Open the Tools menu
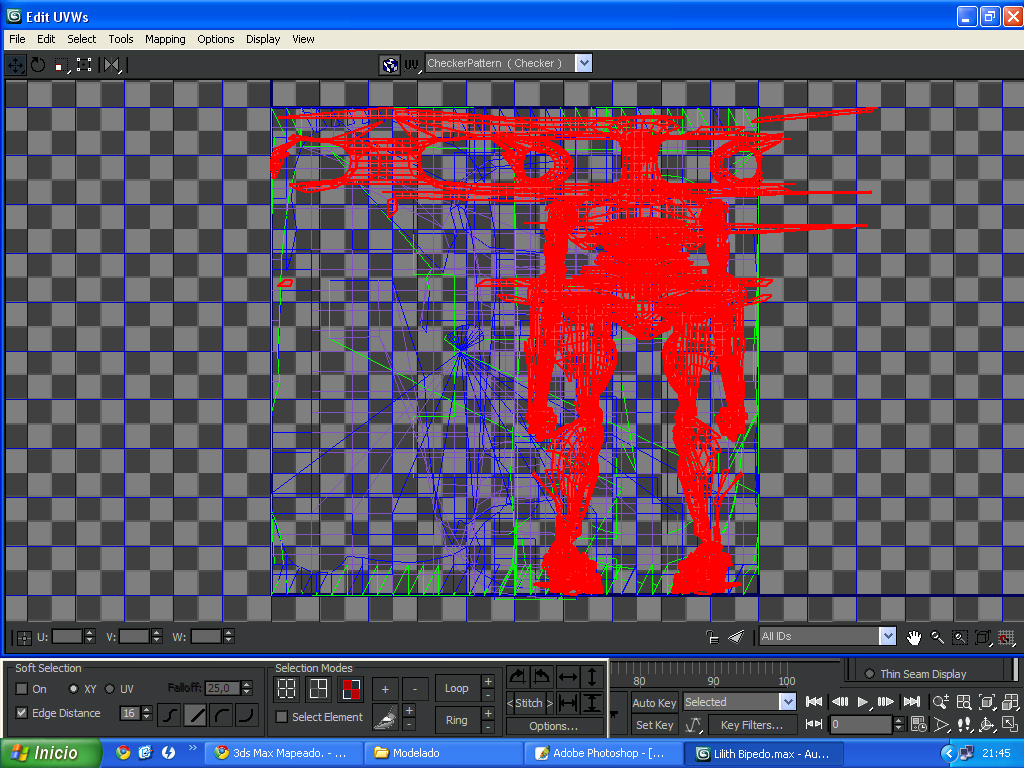The image size is (1024, 768). click(121, 39)
